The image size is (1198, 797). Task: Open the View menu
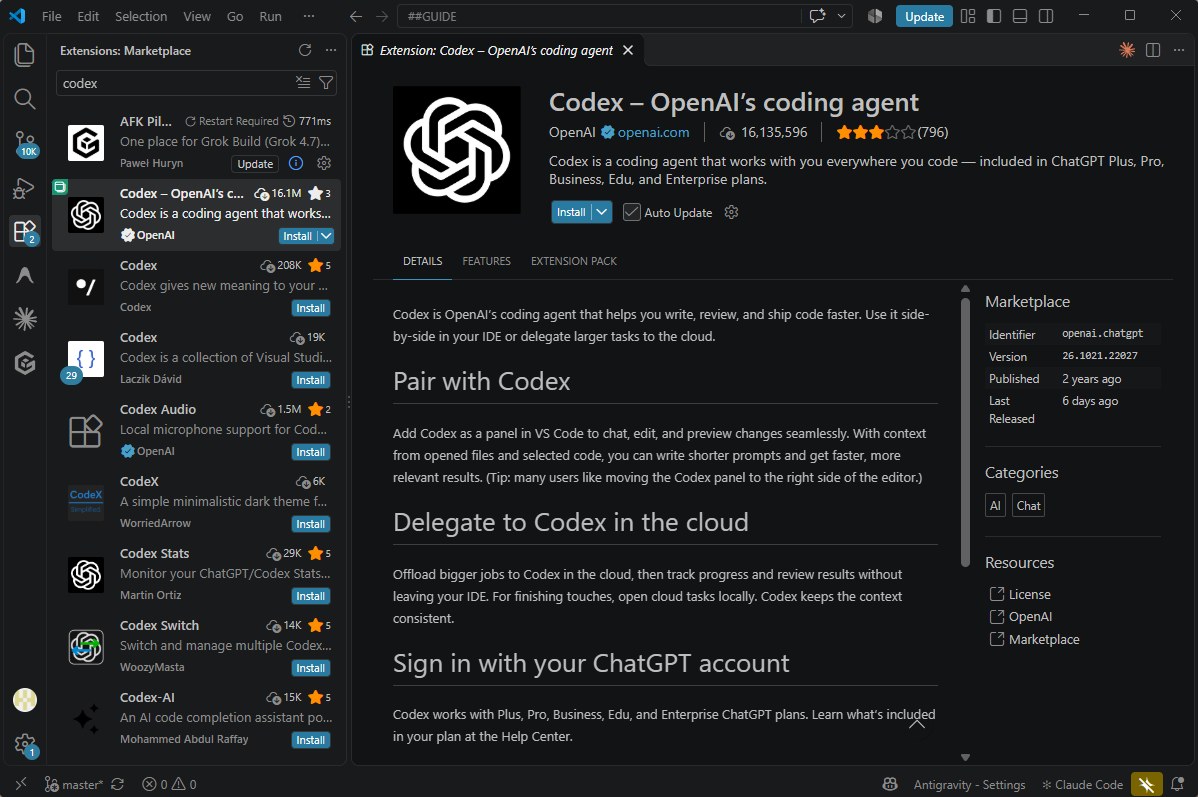click(196, 16)
